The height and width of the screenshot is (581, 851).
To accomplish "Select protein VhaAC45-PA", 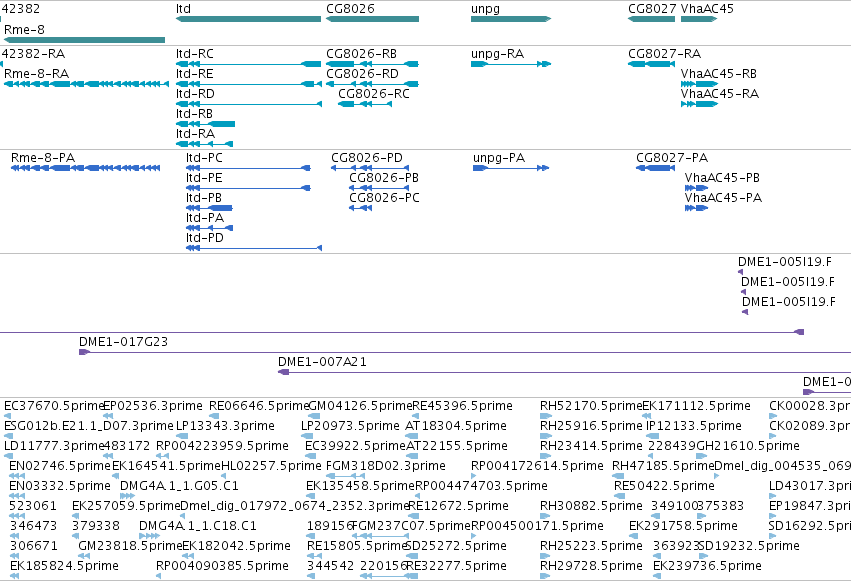I will [x=696, y=208].
